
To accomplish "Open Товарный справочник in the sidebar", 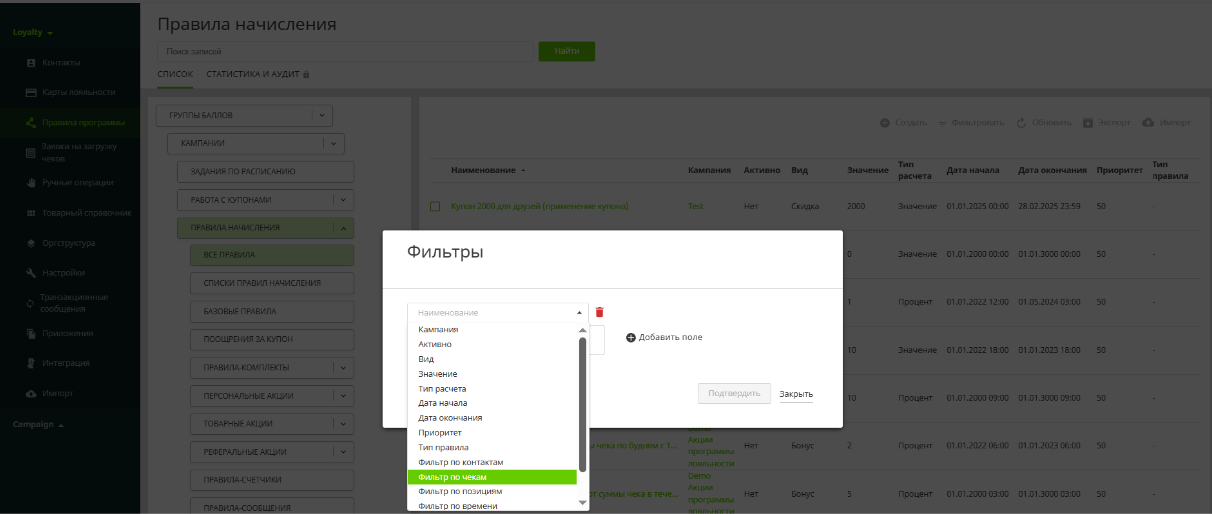I will point(31,213).
